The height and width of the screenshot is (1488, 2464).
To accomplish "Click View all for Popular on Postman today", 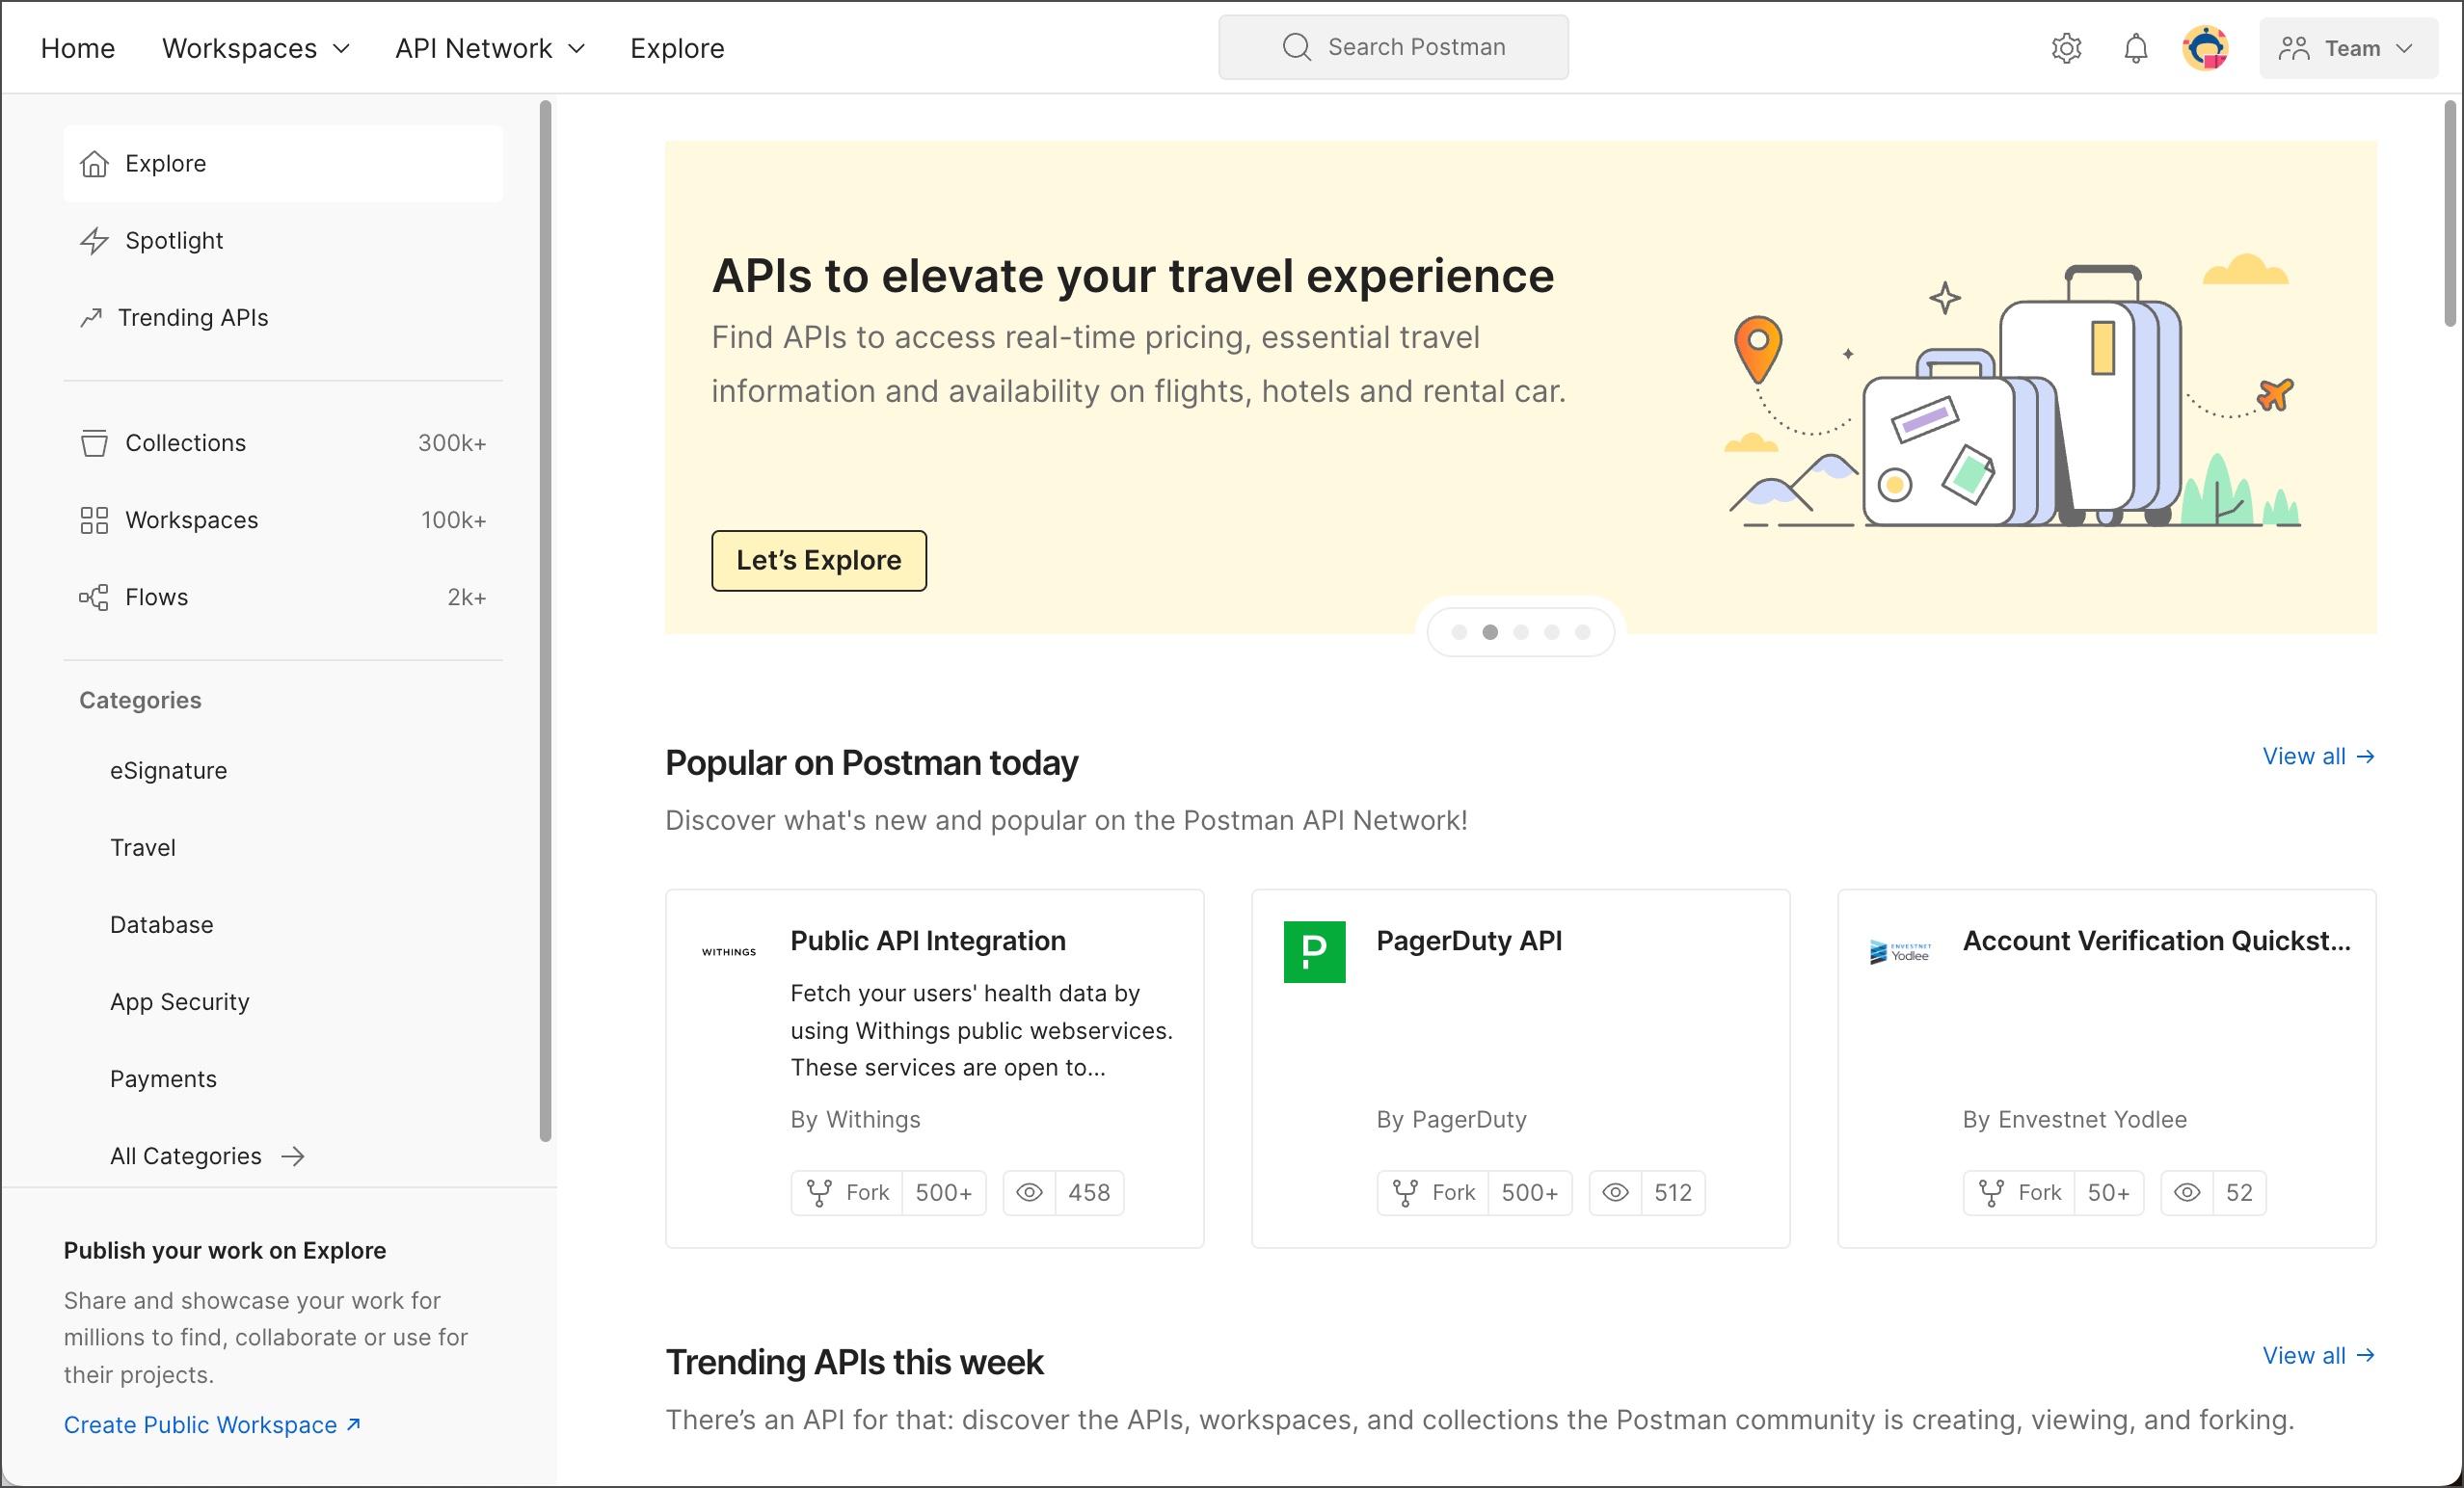I will point(2319,756).
